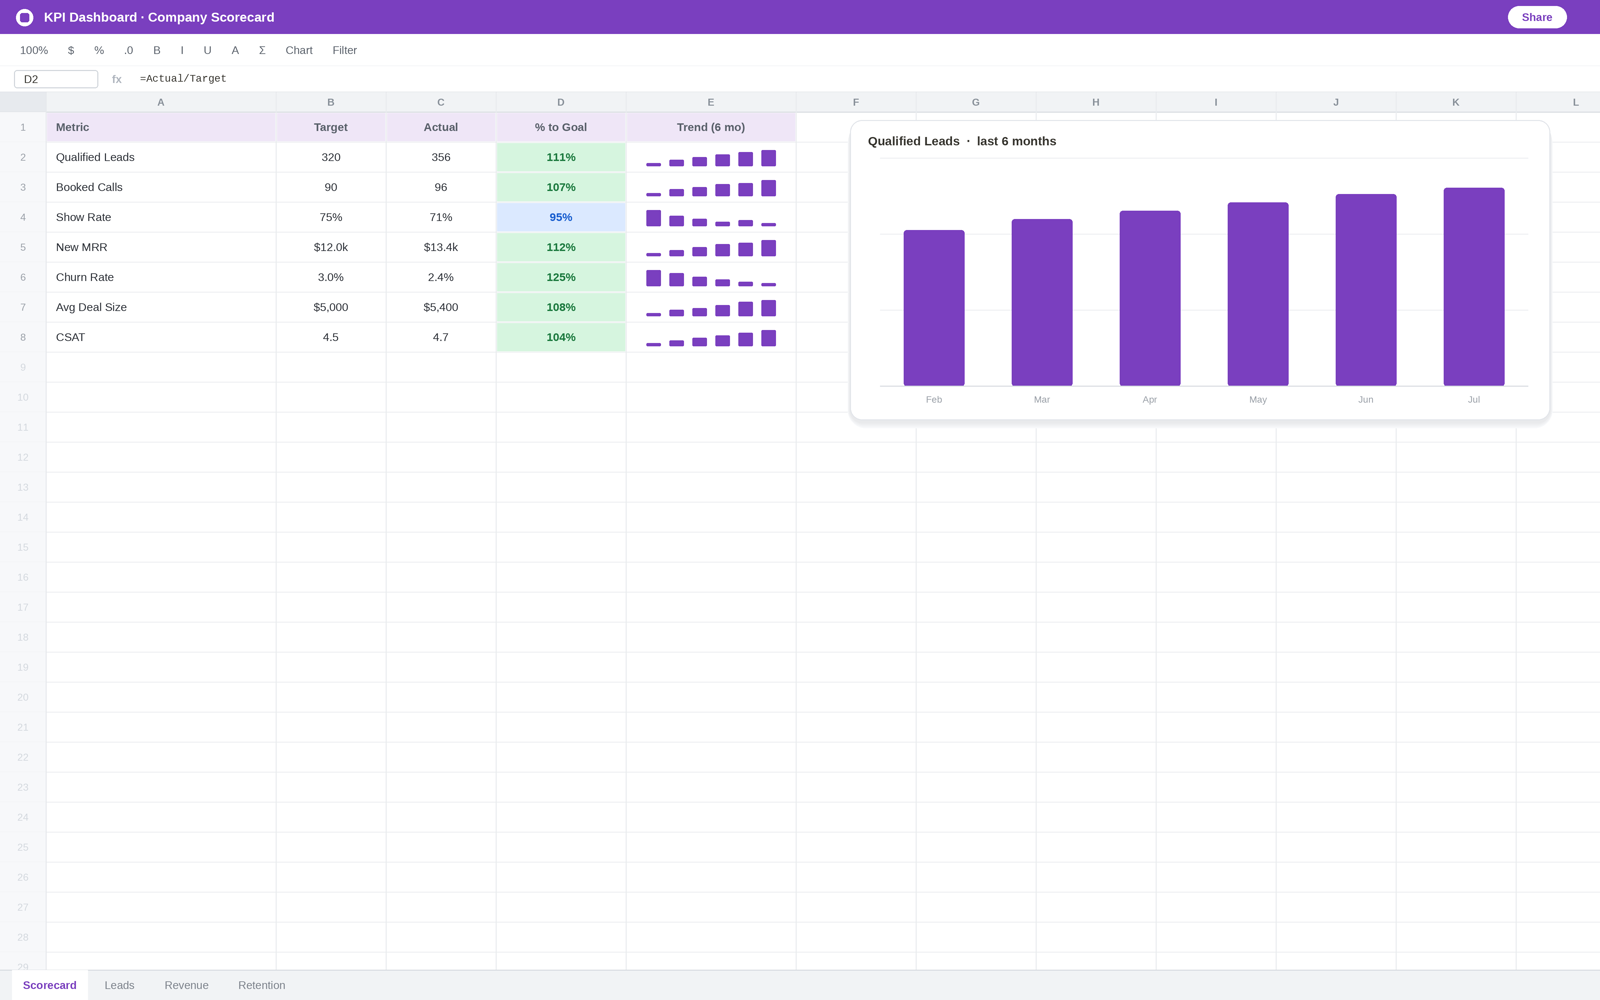The height and width of the screenshot is (1000, 1600).
Task: Click the Metric header cell
Action: (161, 127)
